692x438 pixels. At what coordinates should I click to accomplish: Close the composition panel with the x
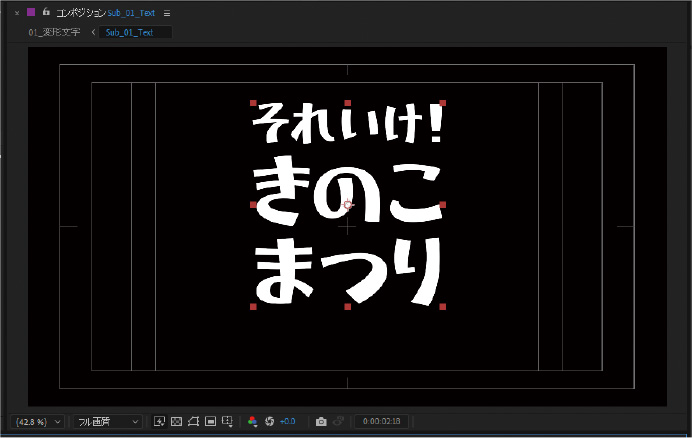coord(16,13)
